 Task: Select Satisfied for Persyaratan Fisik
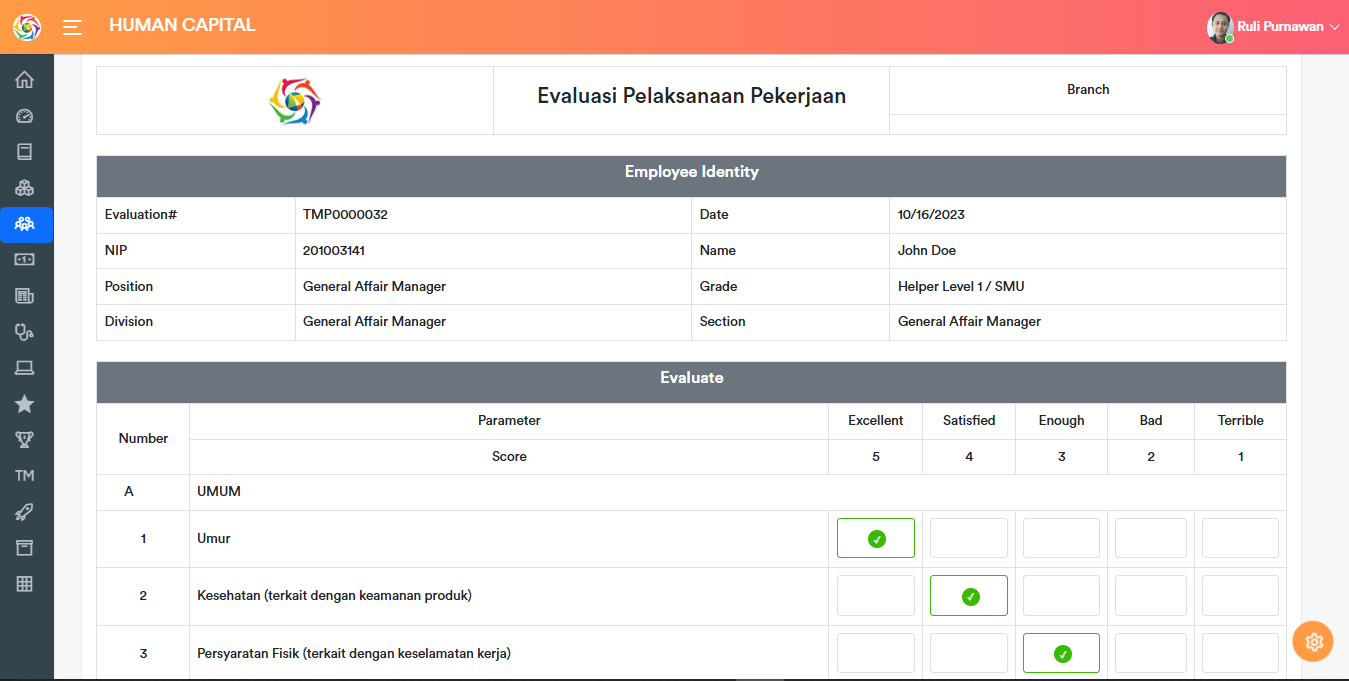pyautogui.click(x=969, y=653)
